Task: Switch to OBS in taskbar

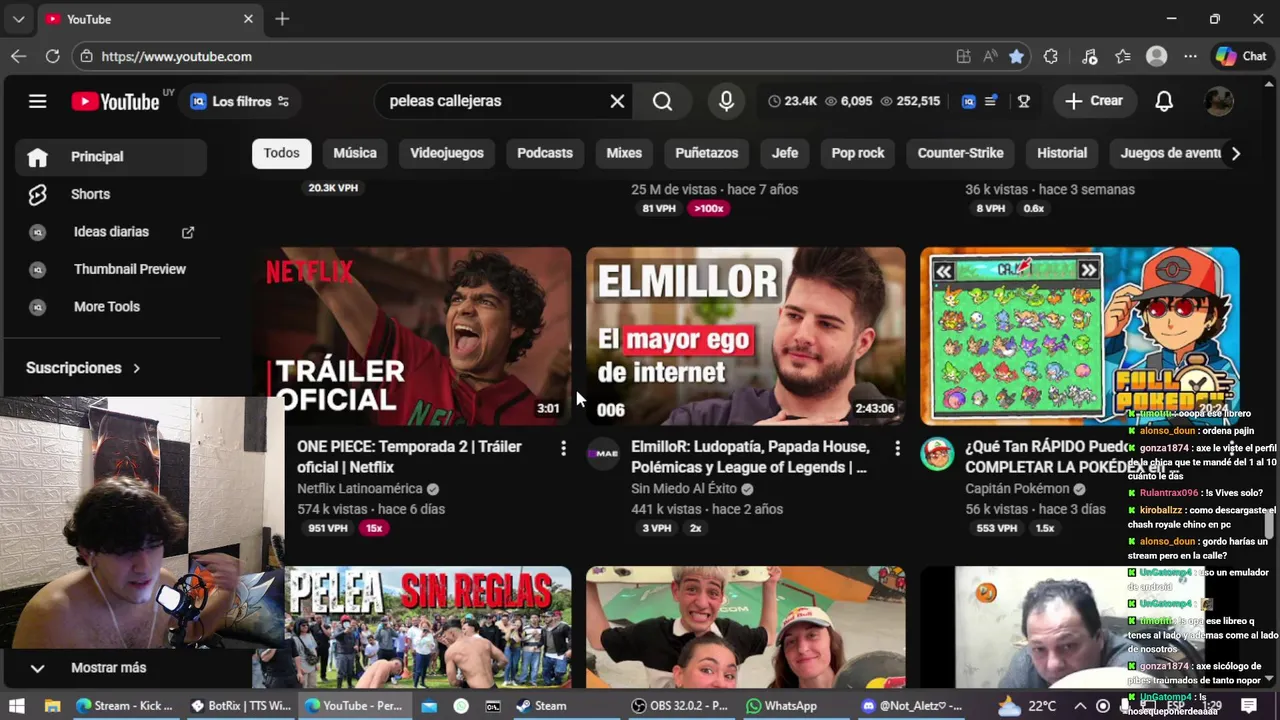Action: pyautogui.click(x=680, y=706)
